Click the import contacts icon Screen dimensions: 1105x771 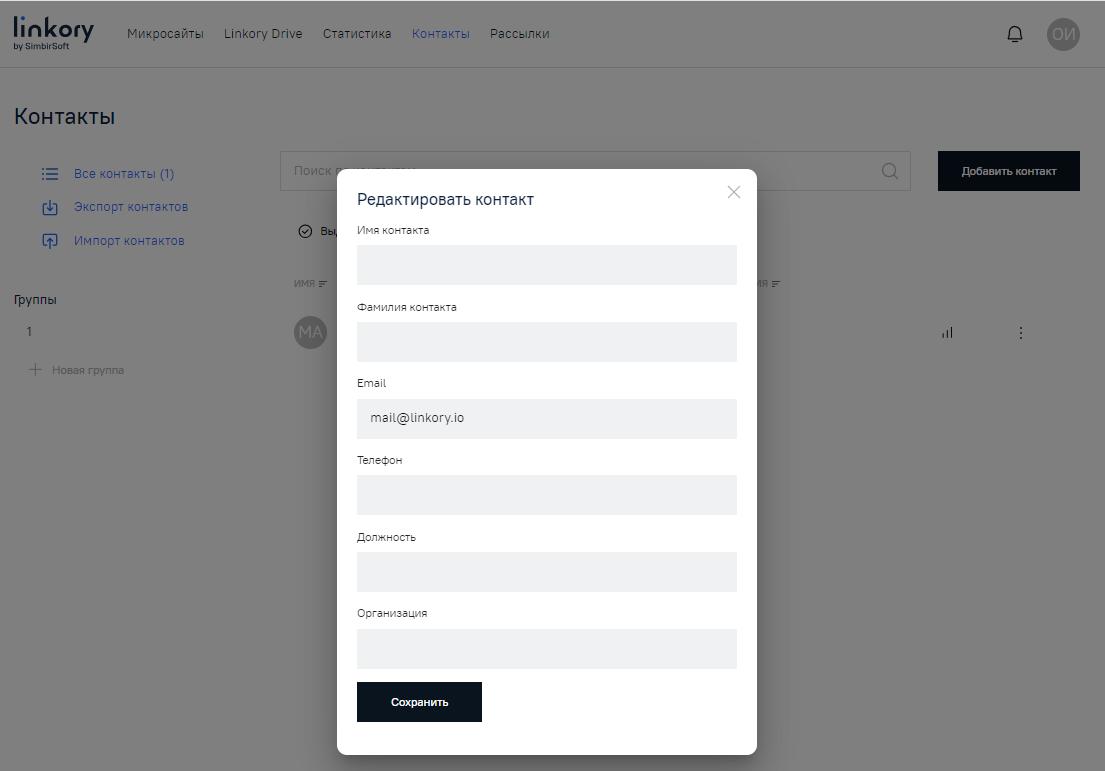point(50,241)
